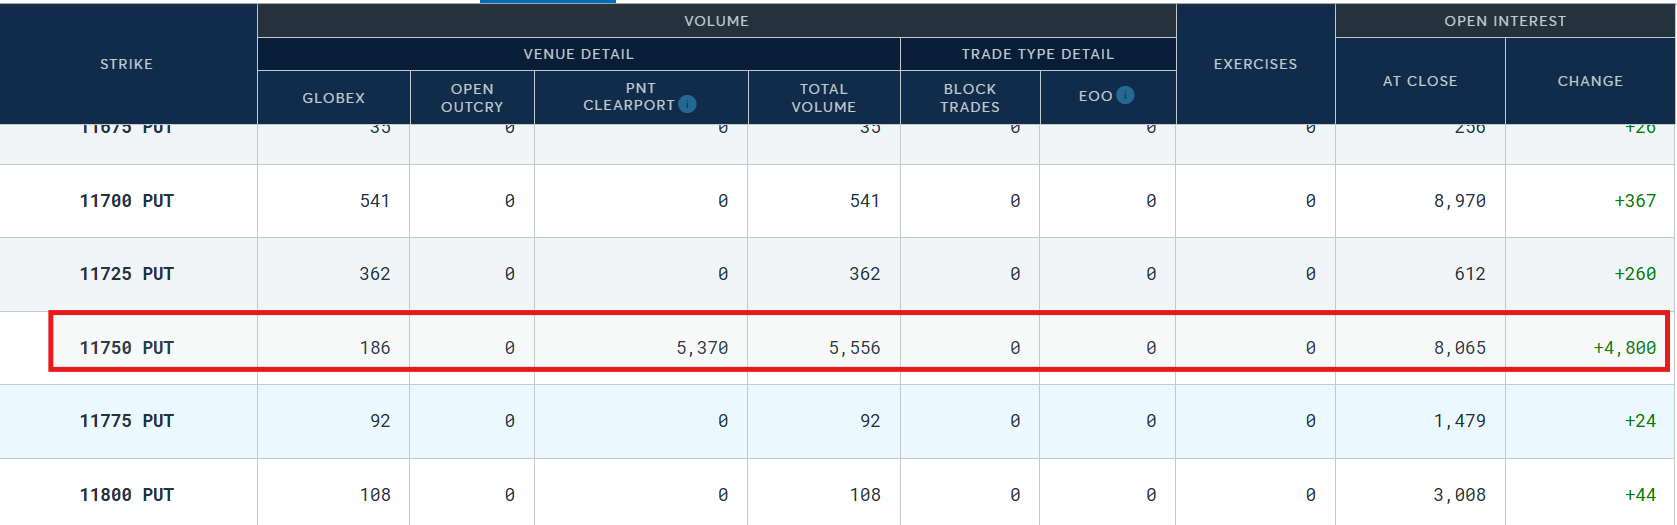This screenshot has width=1677, height=525.
Task: Select the 11800 PUT strike label
Action: [127, 495]
